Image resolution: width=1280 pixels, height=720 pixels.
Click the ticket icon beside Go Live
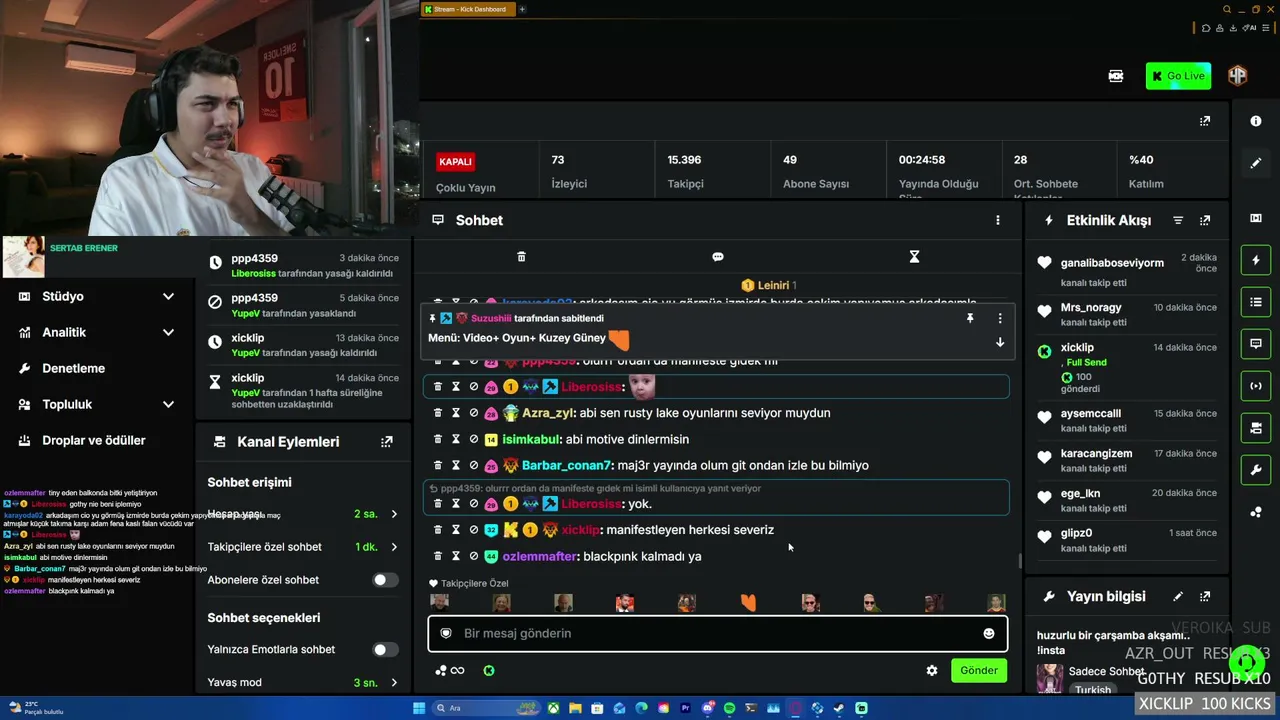tap(1116, 76)
